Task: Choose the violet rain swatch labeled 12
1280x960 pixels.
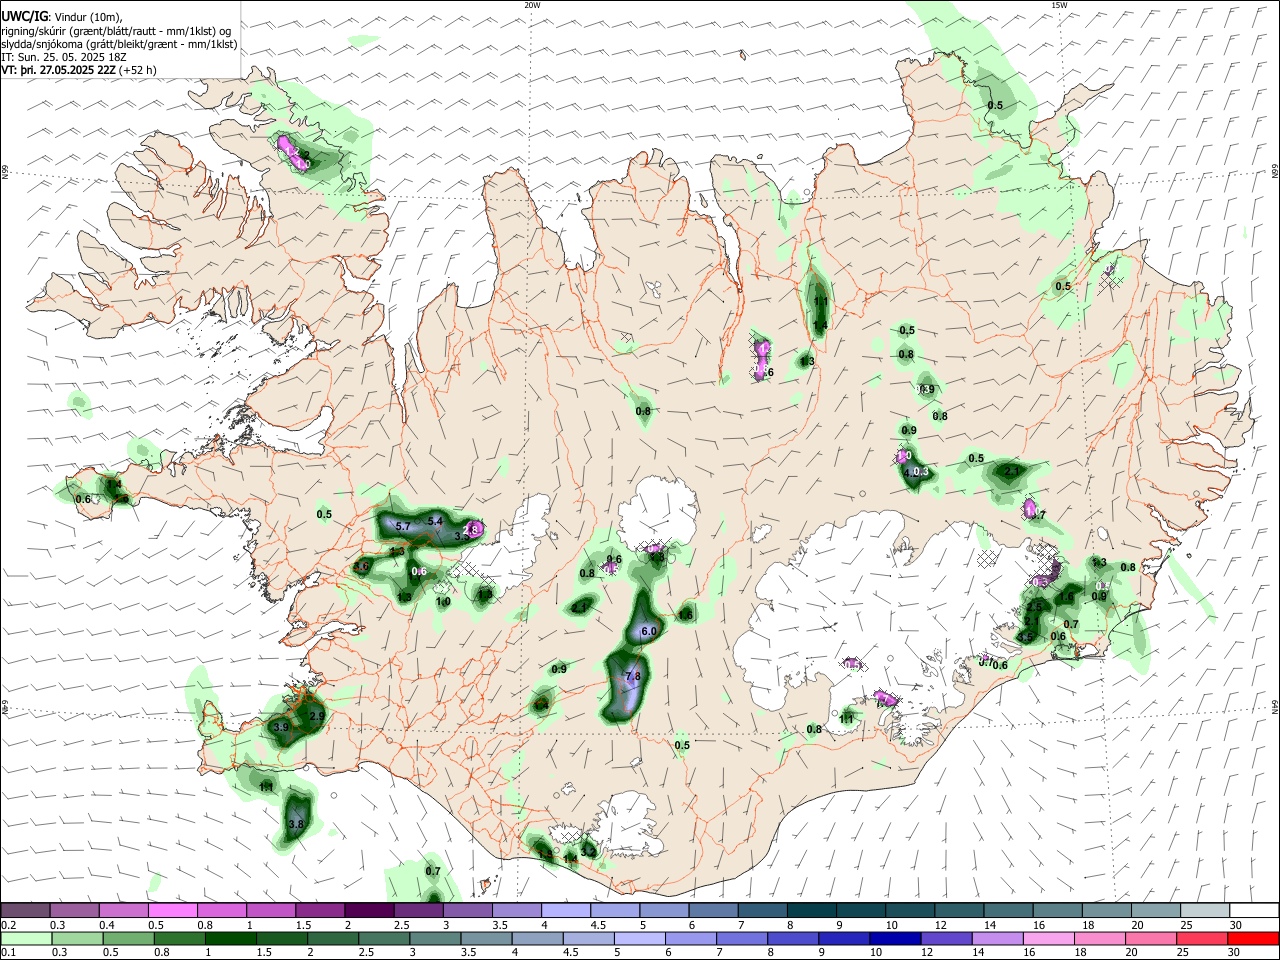Action: [x=947, y=938]
